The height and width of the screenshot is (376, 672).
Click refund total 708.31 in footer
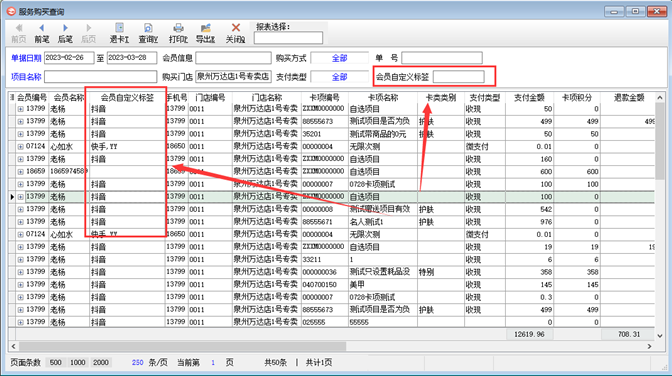click(x=629, y=334)
